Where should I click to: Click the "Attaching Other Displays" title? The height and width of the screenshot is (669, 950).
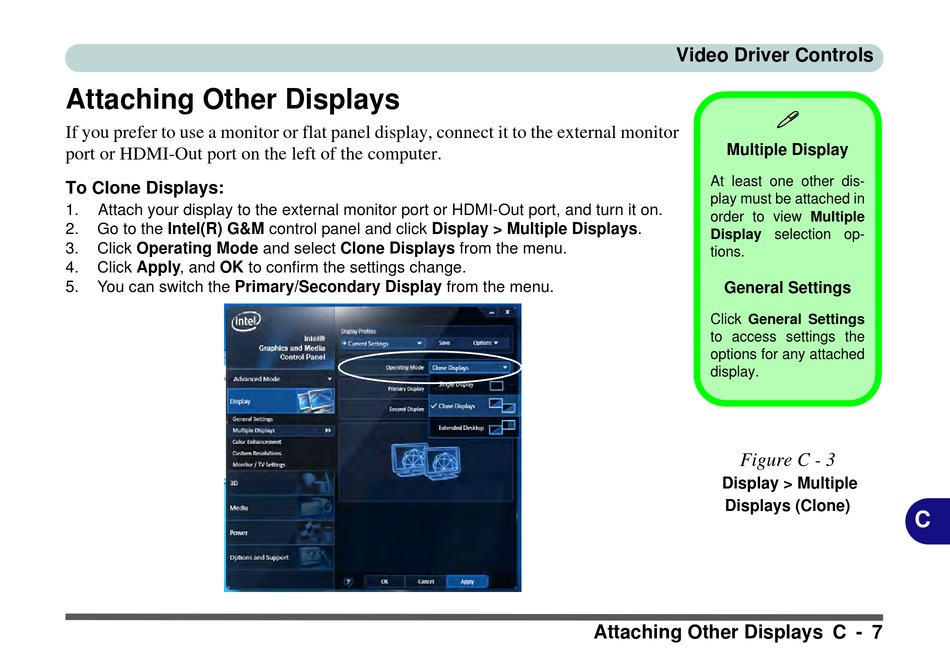click(x=233, y=99)
